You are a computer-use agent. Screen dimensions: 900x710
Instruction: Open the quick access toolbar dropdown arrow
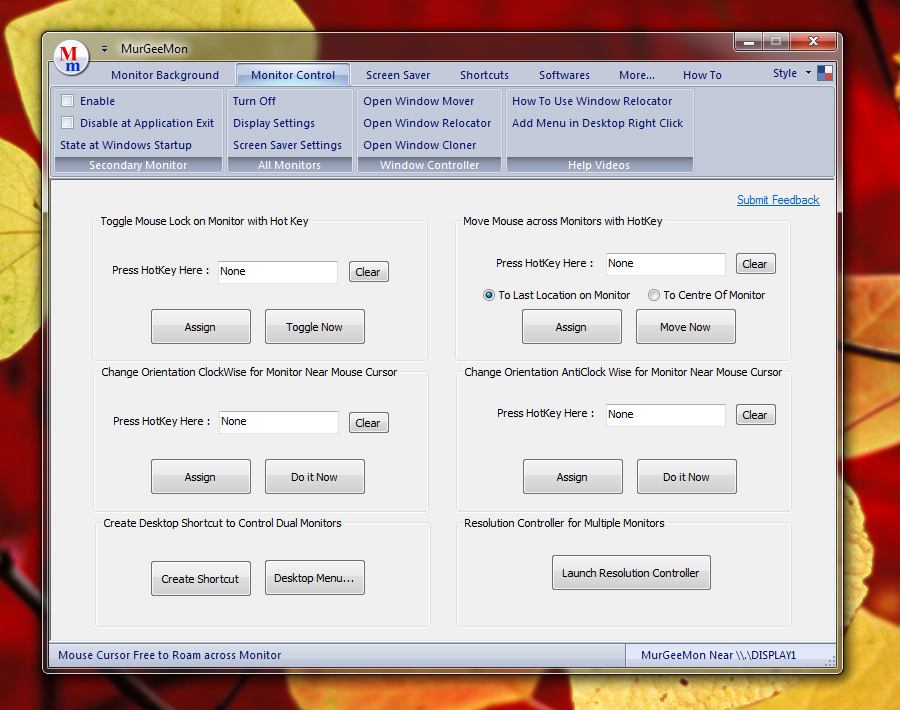pos(104,48)
